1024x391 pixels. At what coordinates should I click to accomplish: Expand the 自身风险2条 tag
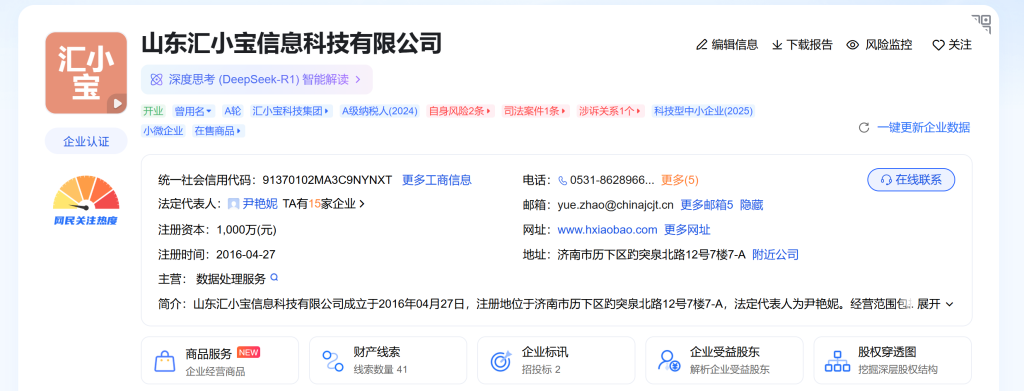click(460, 111)
